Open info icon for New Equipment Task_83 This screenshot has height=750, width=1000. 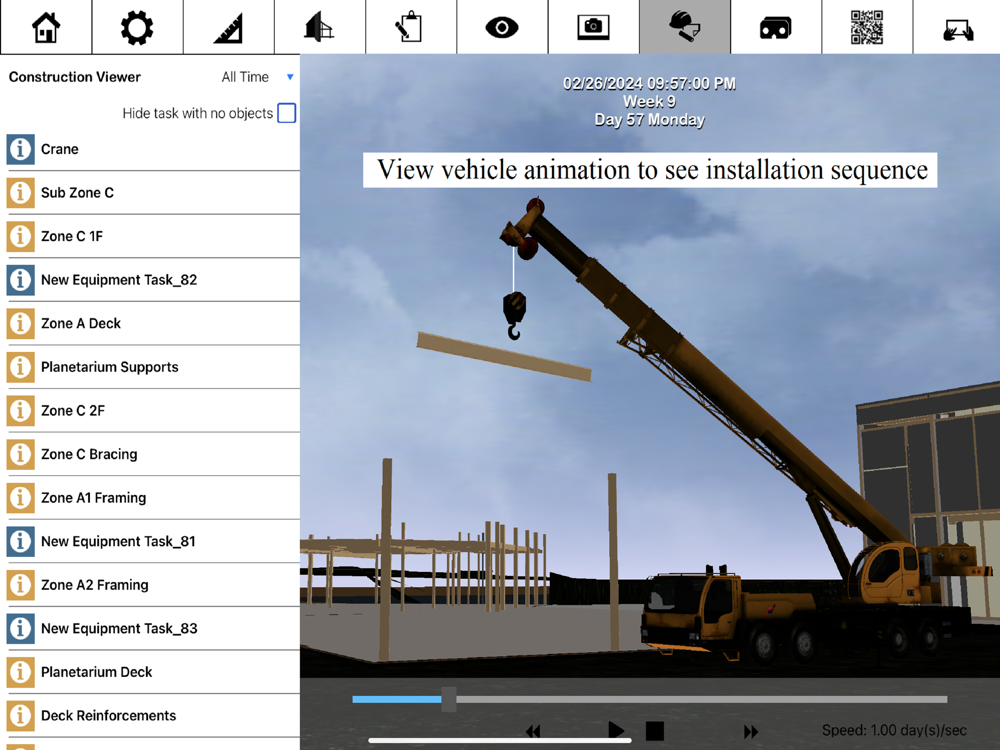[20, 628]
